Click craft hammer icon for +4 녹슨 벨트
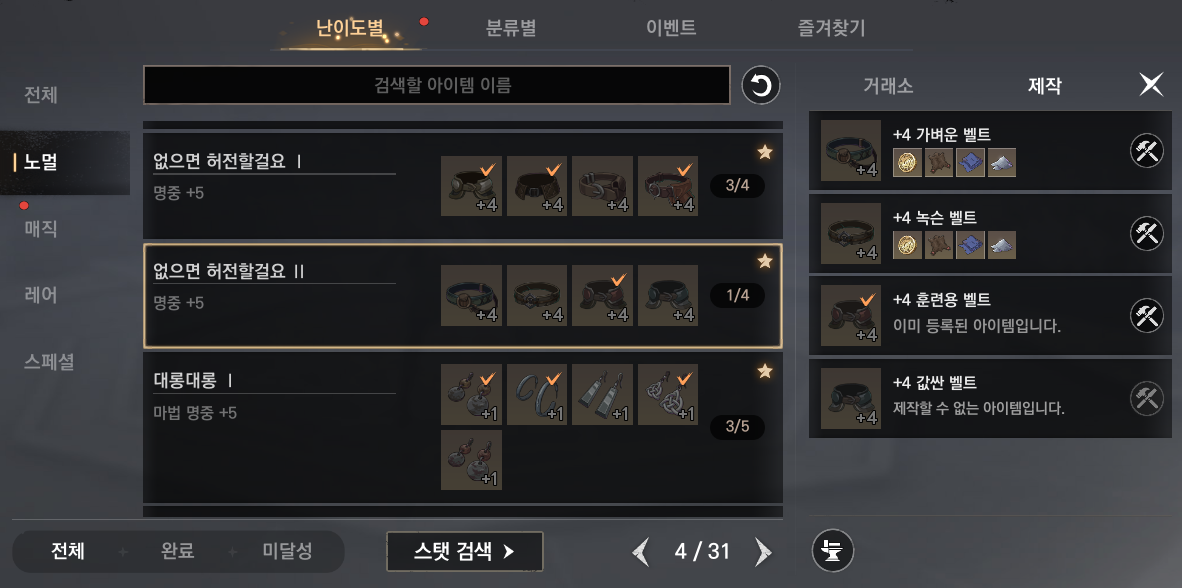The width and height of the screenshot is (1182, 588). [x=1147, y=234]
